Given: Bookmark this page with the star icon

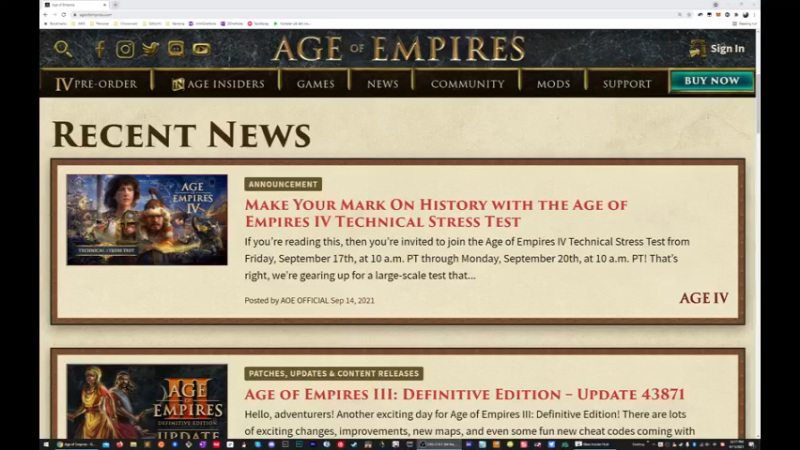Looking at the screenshot, I should coord(689,15).
